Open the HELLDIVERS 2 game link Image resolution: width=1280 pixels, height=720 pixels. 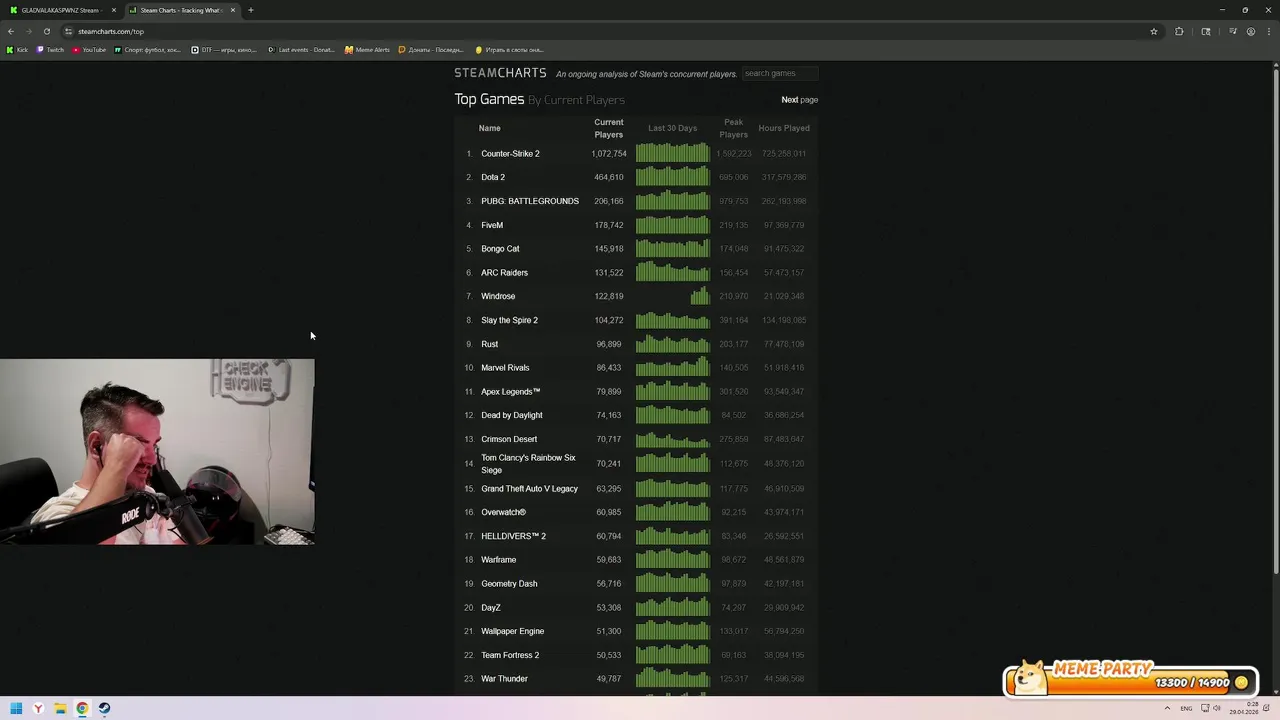(513, 536)
